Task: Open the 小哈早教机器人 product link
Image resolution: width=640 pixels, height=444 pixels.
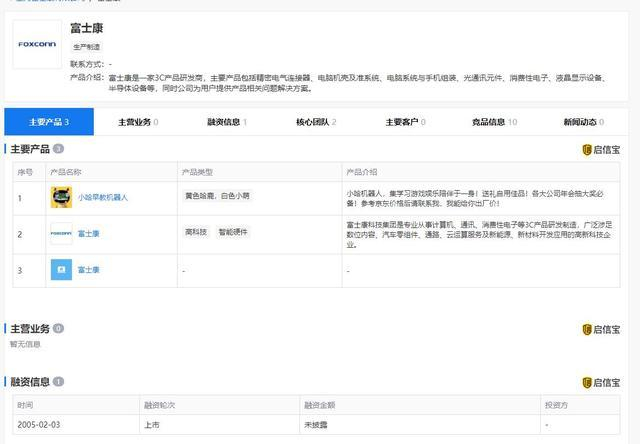Action: [103, 198]
